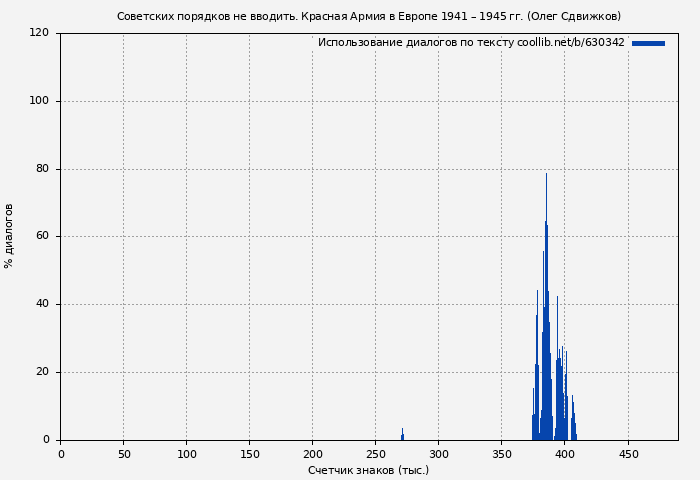Click the x-axis tick label 100
700x480 pixels.
click(x=187, y=454)
